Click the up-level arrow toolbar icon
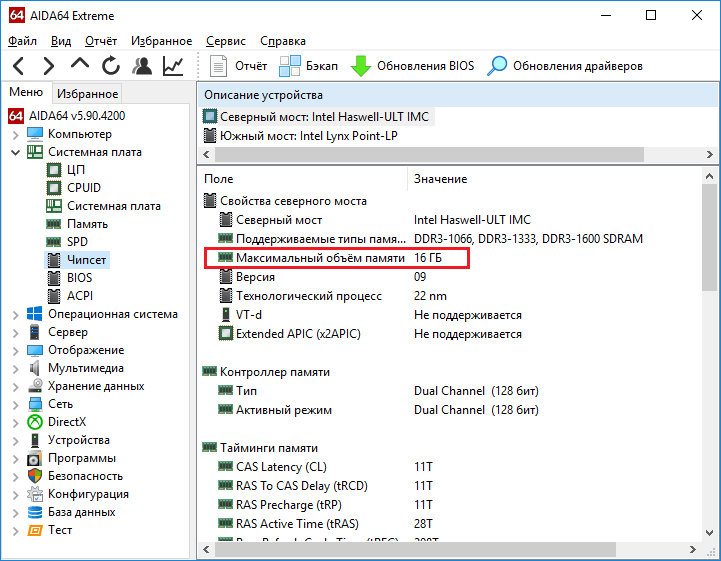Image resolution: width=721 pixels, height=561 pixels. pyautogui.click(x=80, y=63)
